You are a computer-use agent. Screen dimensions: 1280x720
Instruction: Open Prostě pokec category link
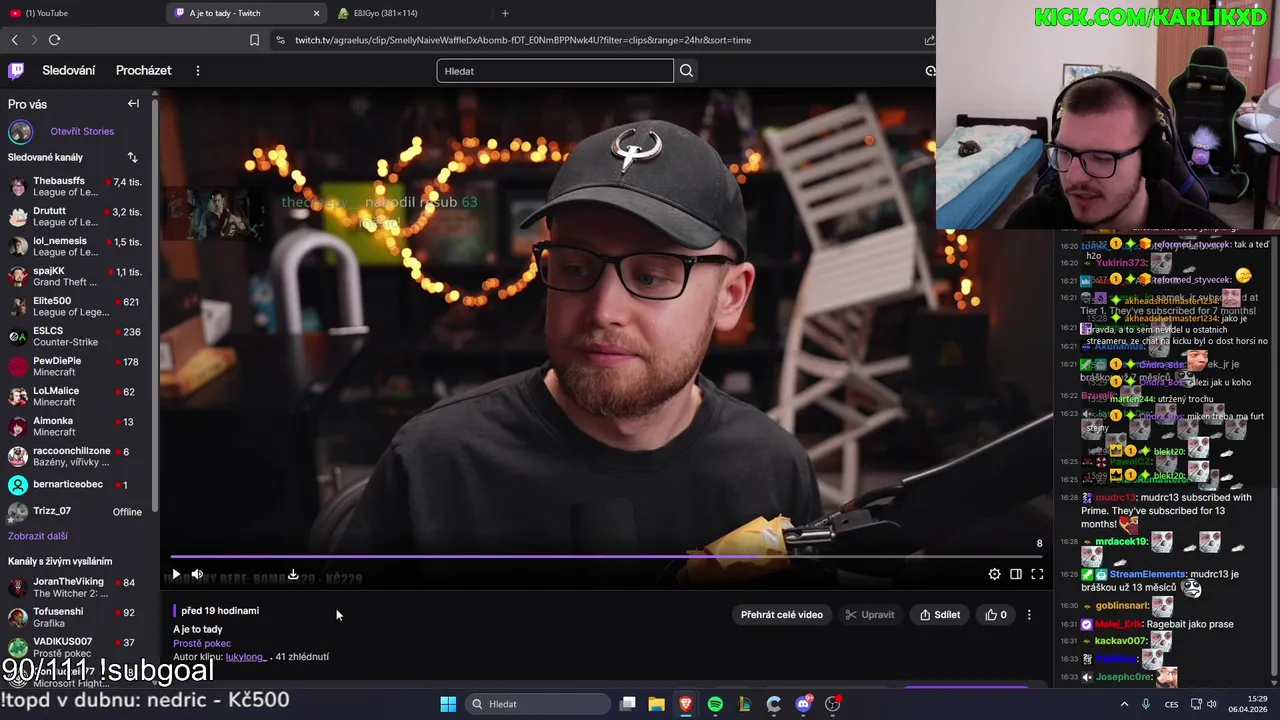pyautogui.click(x=202, y=643)
